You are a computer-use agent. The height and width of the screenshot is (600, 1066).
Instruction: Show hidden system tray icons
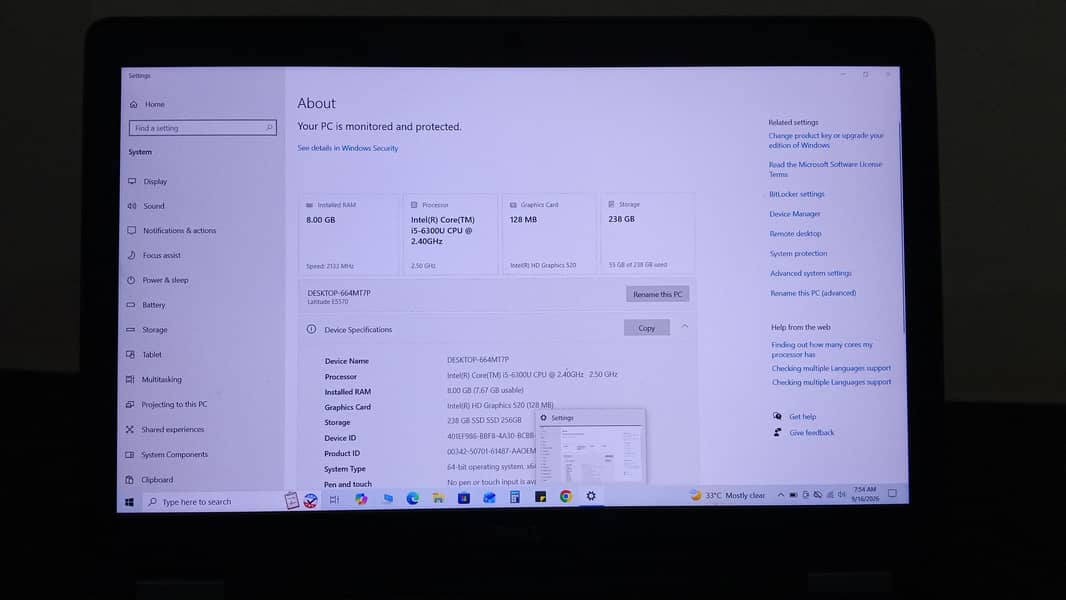[780, 495]
